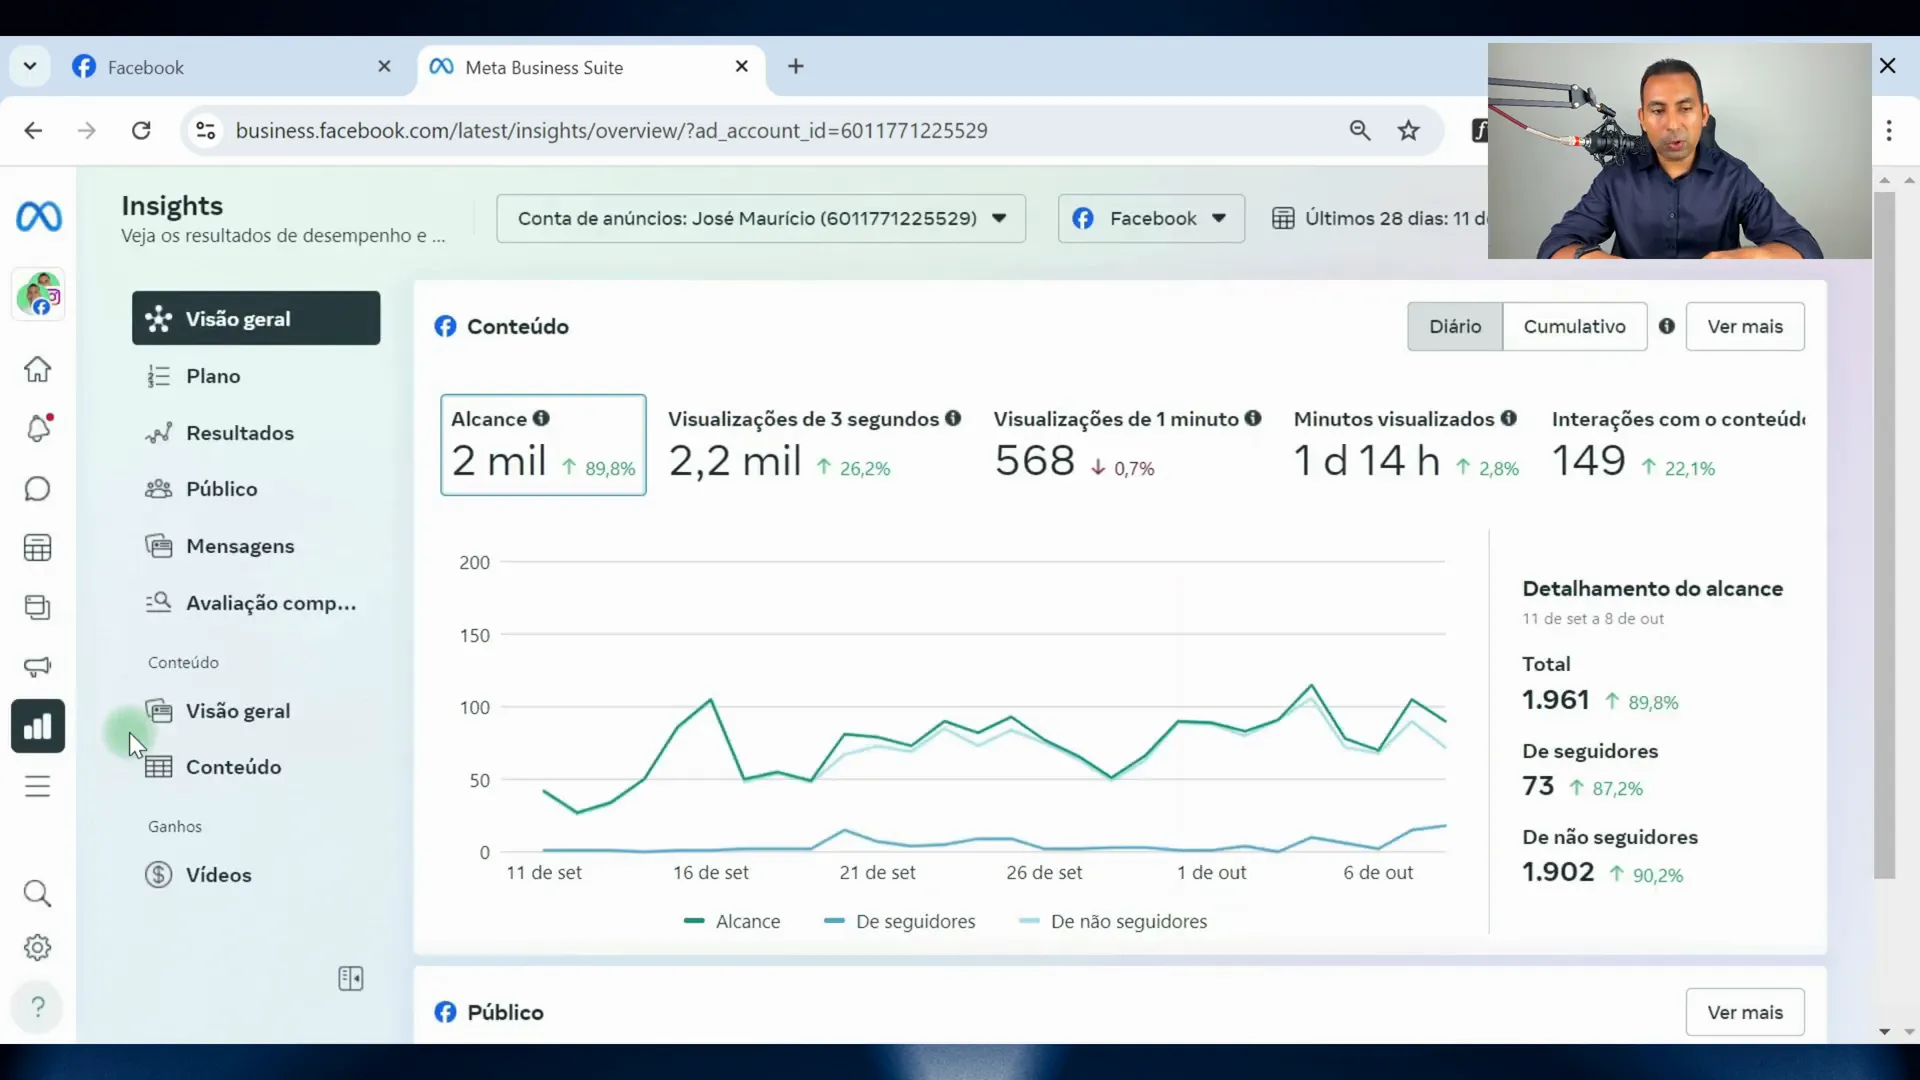Open notifications bell icon
1920x1080 pixels.
(x=38, y=428)
